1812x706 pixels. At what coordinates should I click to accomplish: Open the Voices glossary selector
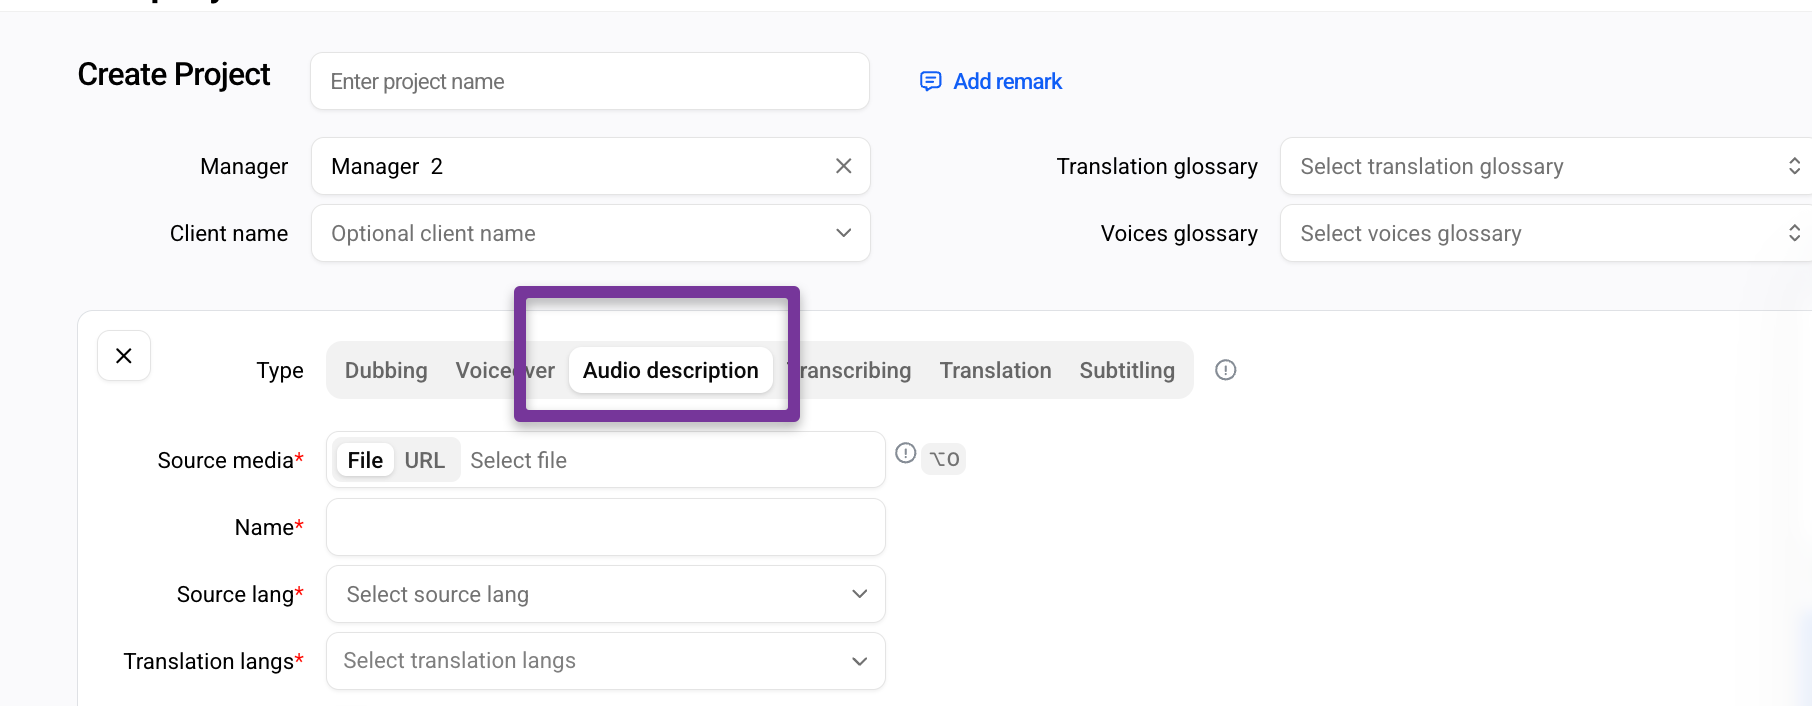pyautogui.click(x=1546, y=233)
